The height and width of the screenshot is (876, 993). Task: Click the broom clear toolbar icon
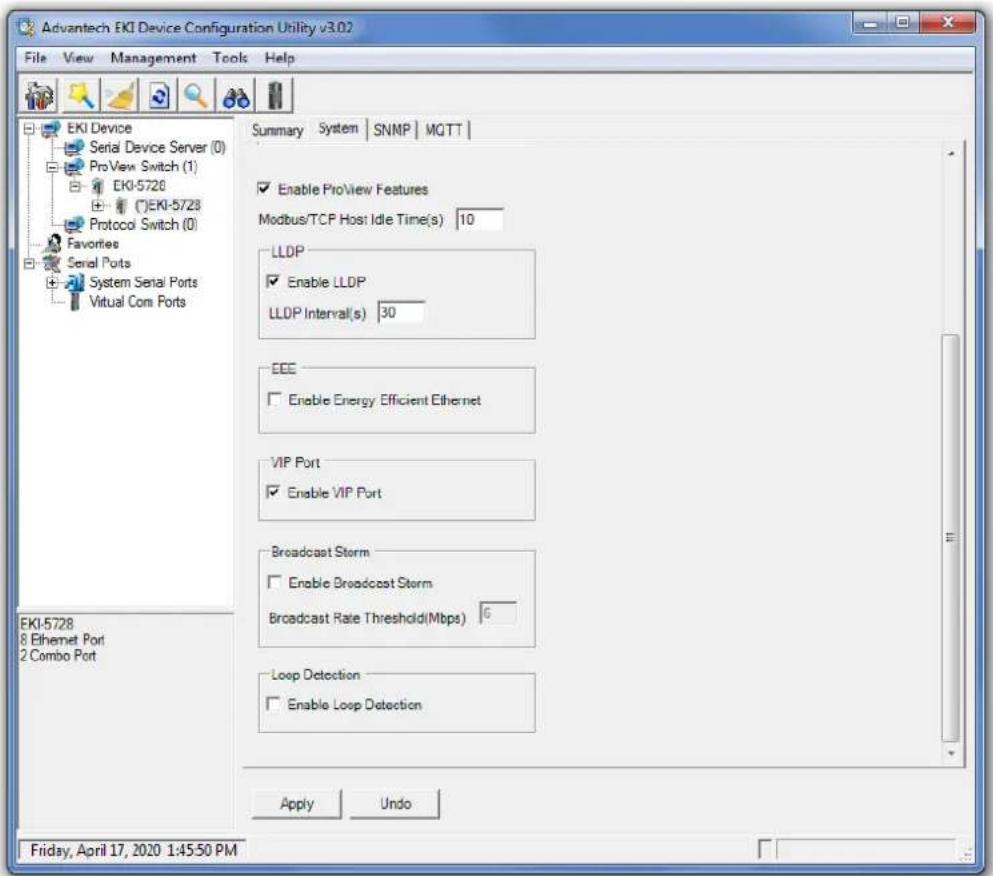pos(120,96)
